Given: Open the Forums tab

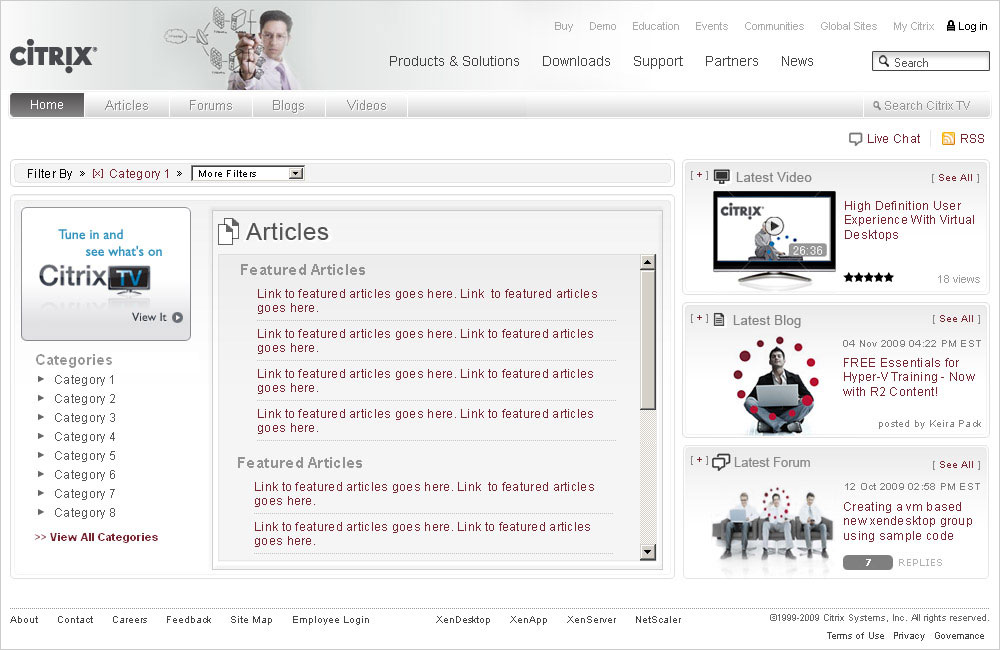Looking at the screenshot, I should click(210, 105).
